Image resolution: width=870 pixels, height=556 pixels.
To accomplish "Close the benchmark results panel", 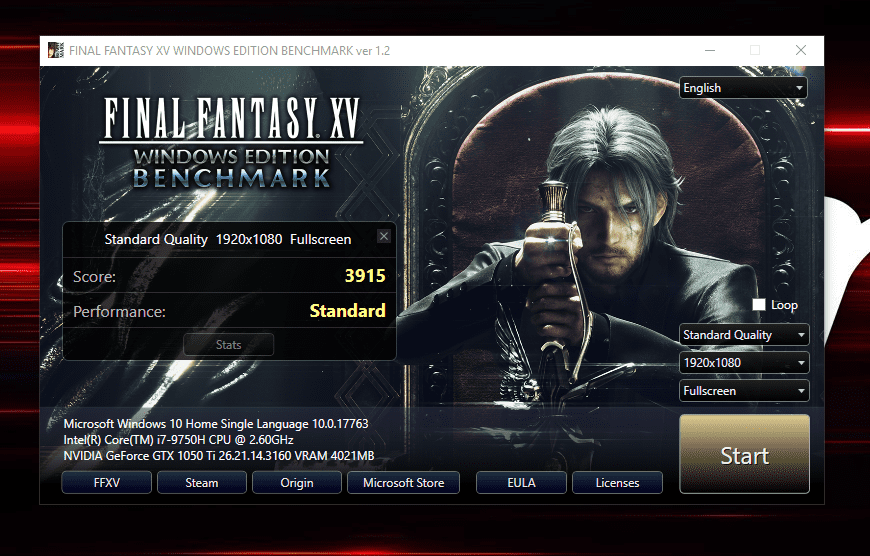I will pos(383,236).
